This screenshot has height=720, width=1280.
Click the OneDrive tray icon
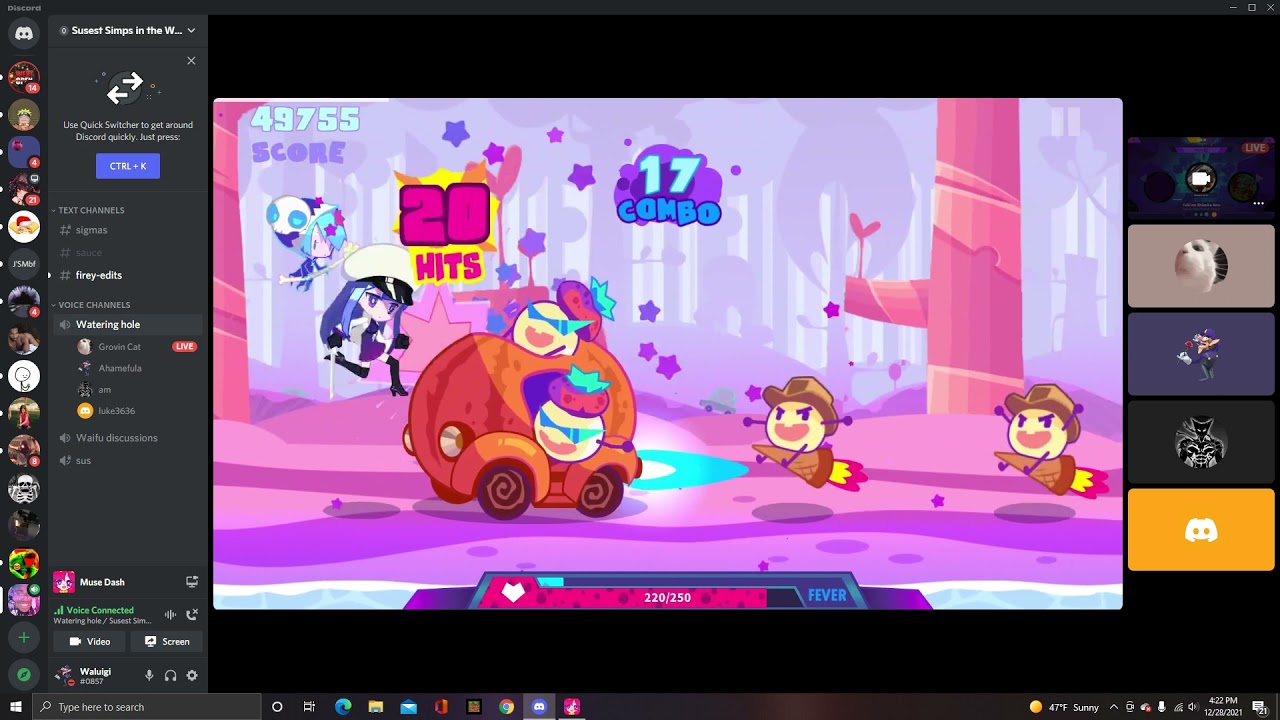(1145, 707)
